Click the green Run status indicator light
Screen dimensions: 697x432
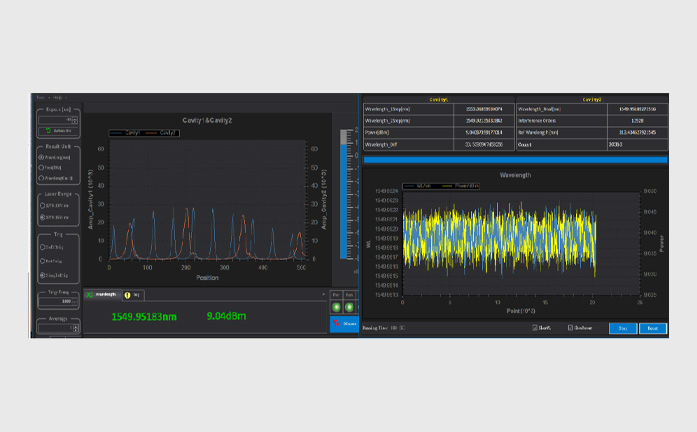tap(349, 307)
